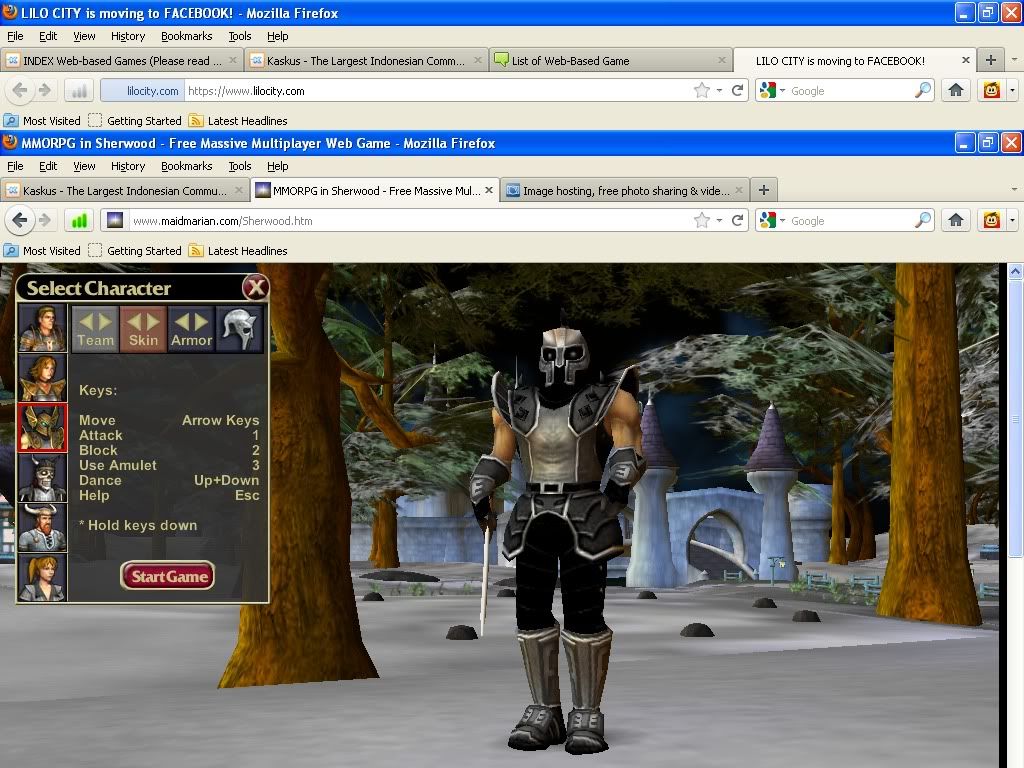Image resolution: width=1024 pixels, height=768 pixels.
Task: Click the Skin arrows button
Action: click(x=143, y=329)
